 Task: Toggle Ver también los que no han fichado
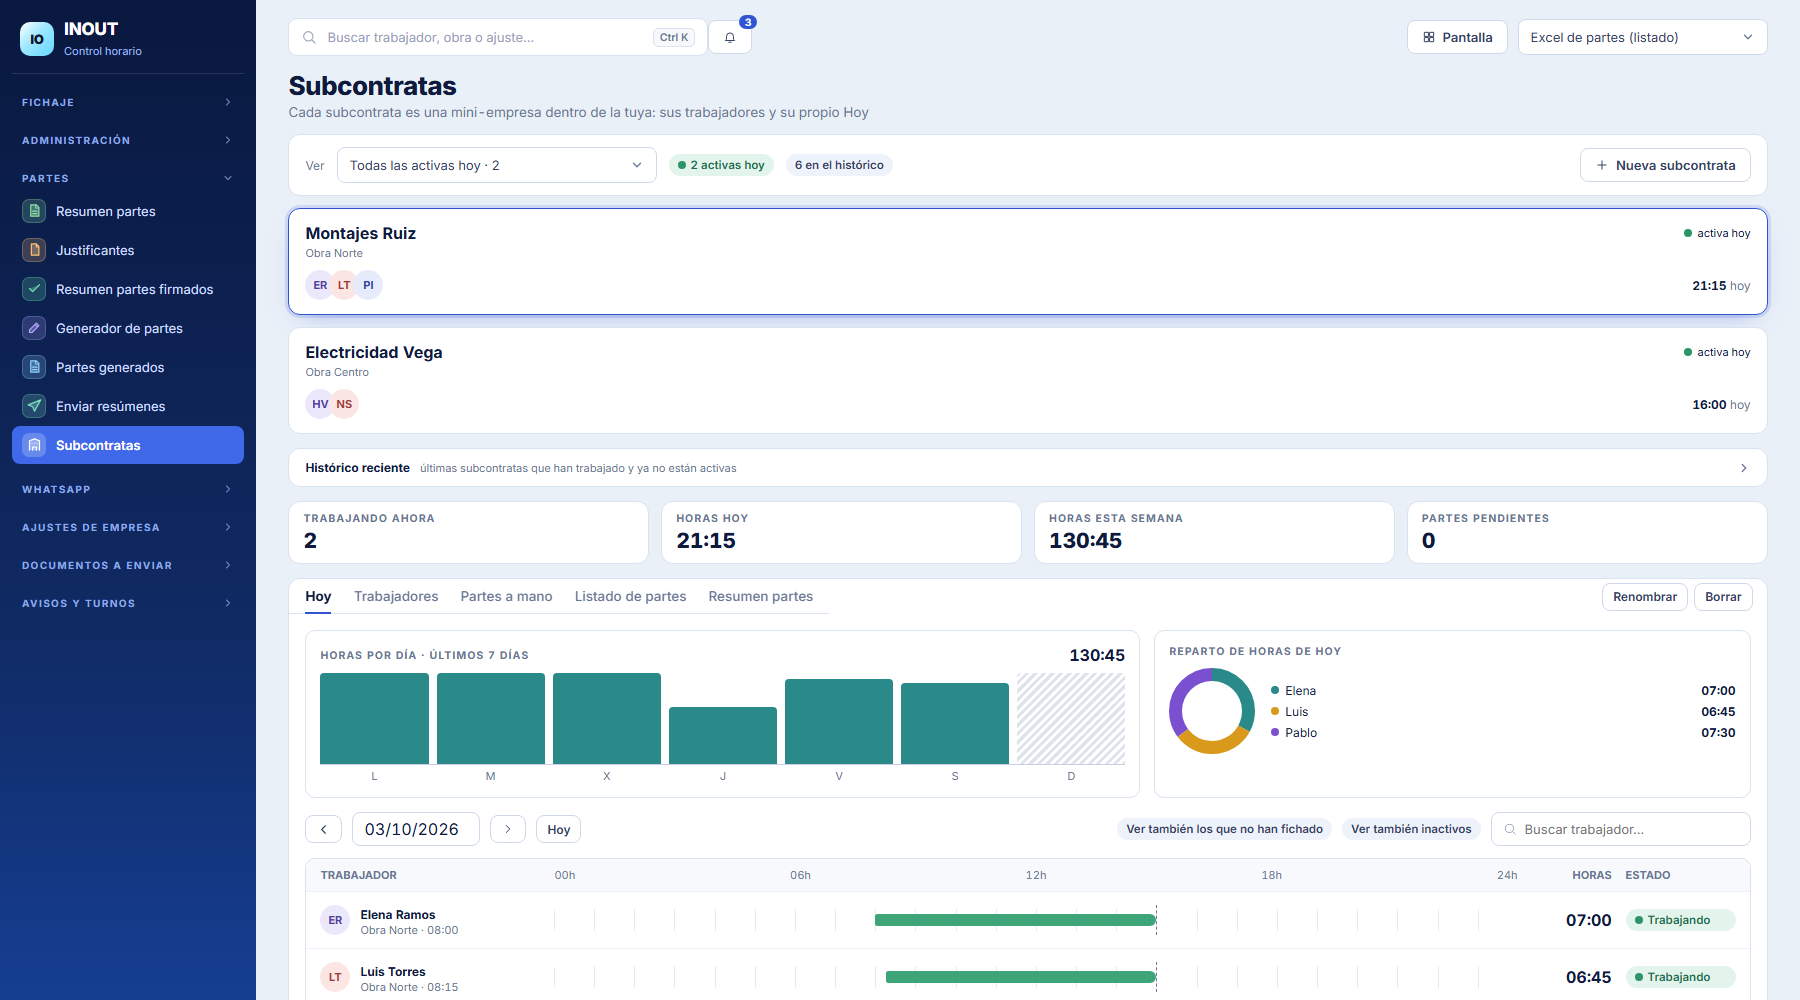tap(1224, 829)
